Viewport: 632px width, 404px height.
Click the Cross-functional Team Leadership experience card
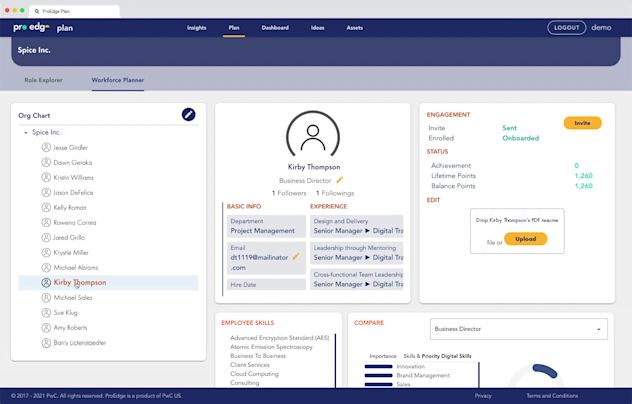pos(357,279)
